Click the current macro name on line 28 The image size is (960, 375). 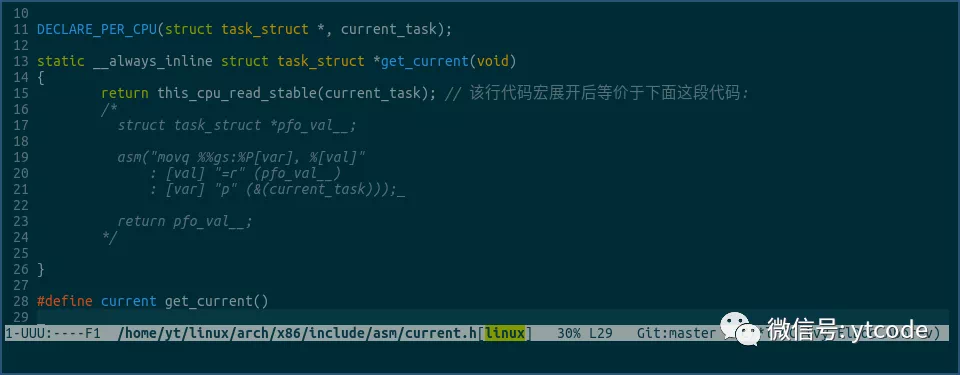[129, 301]
